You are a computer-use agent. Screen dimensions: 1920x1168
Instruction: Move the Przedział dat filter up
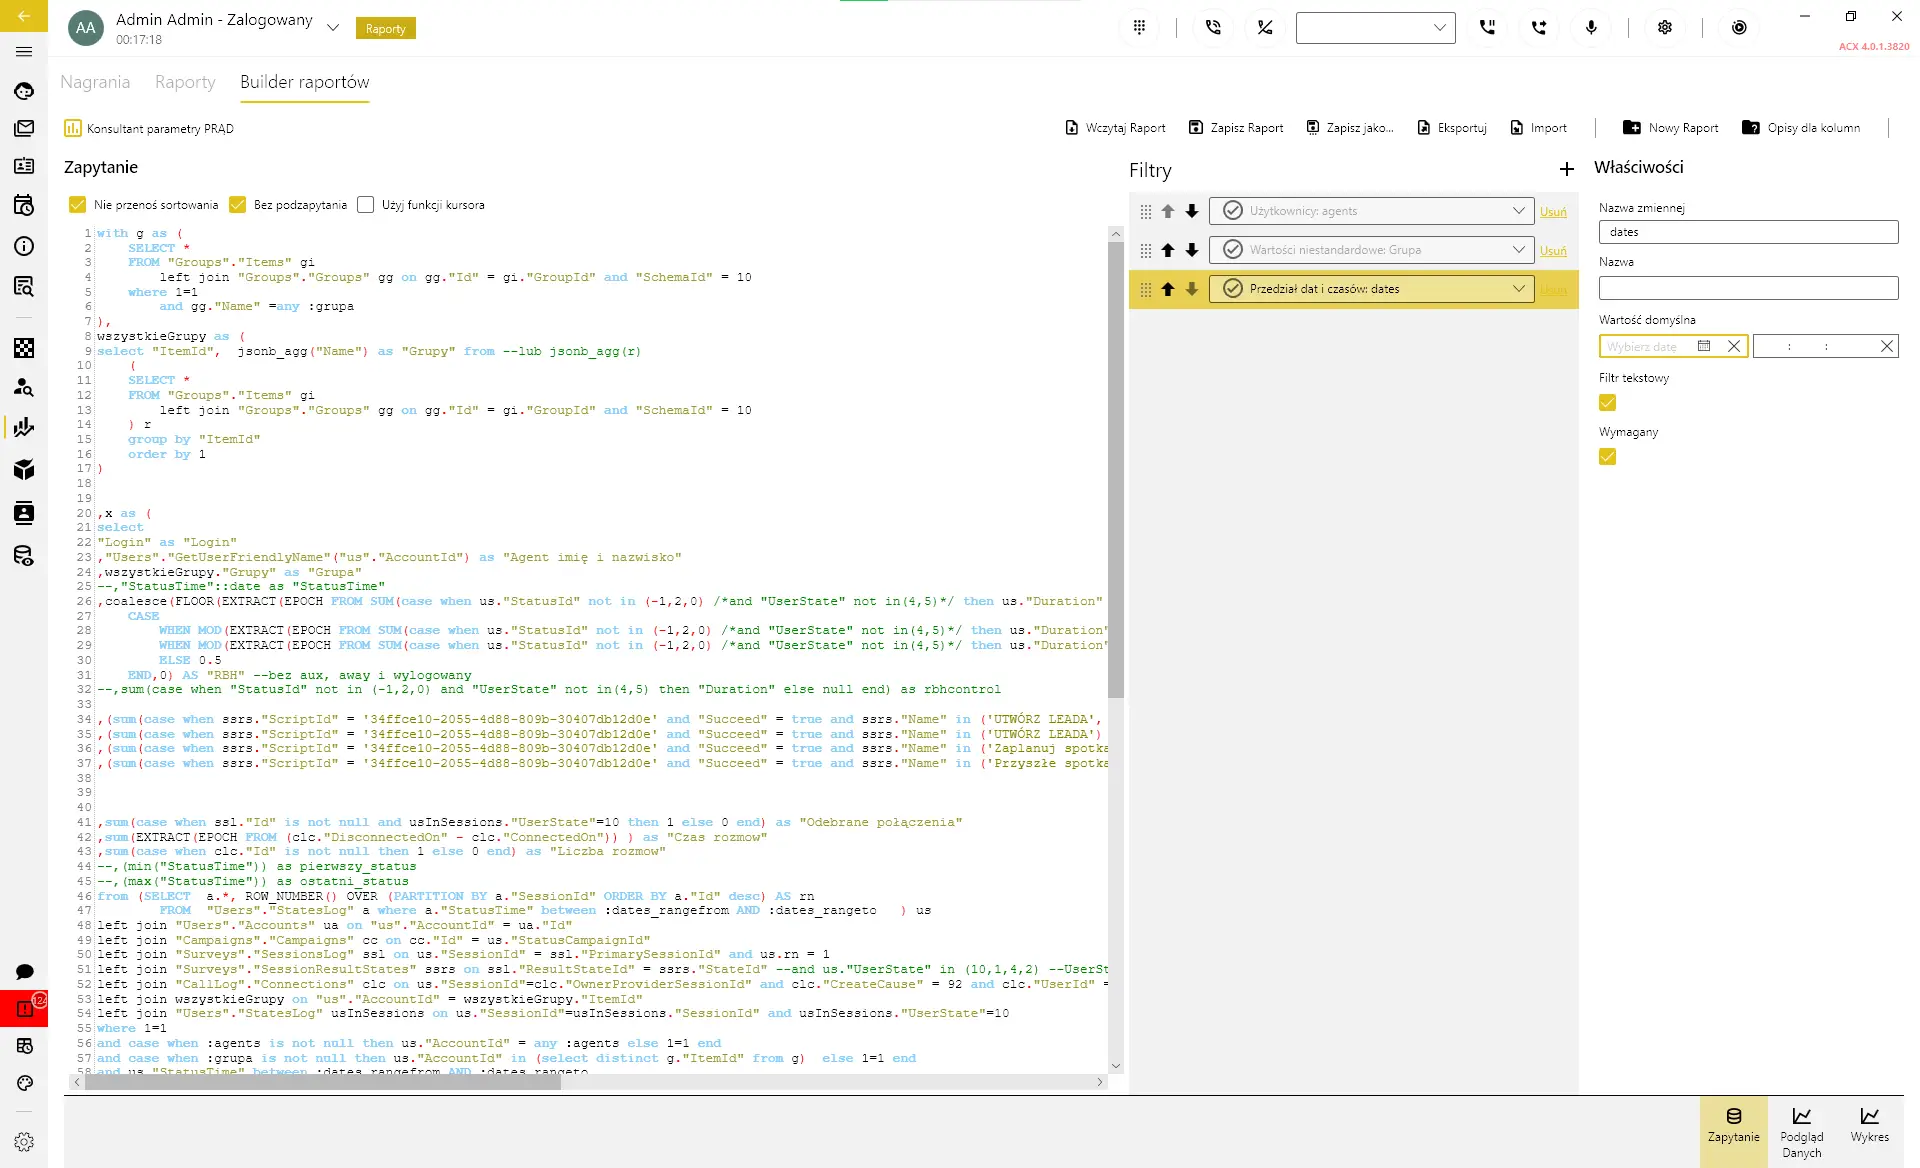click(1167, 289)
